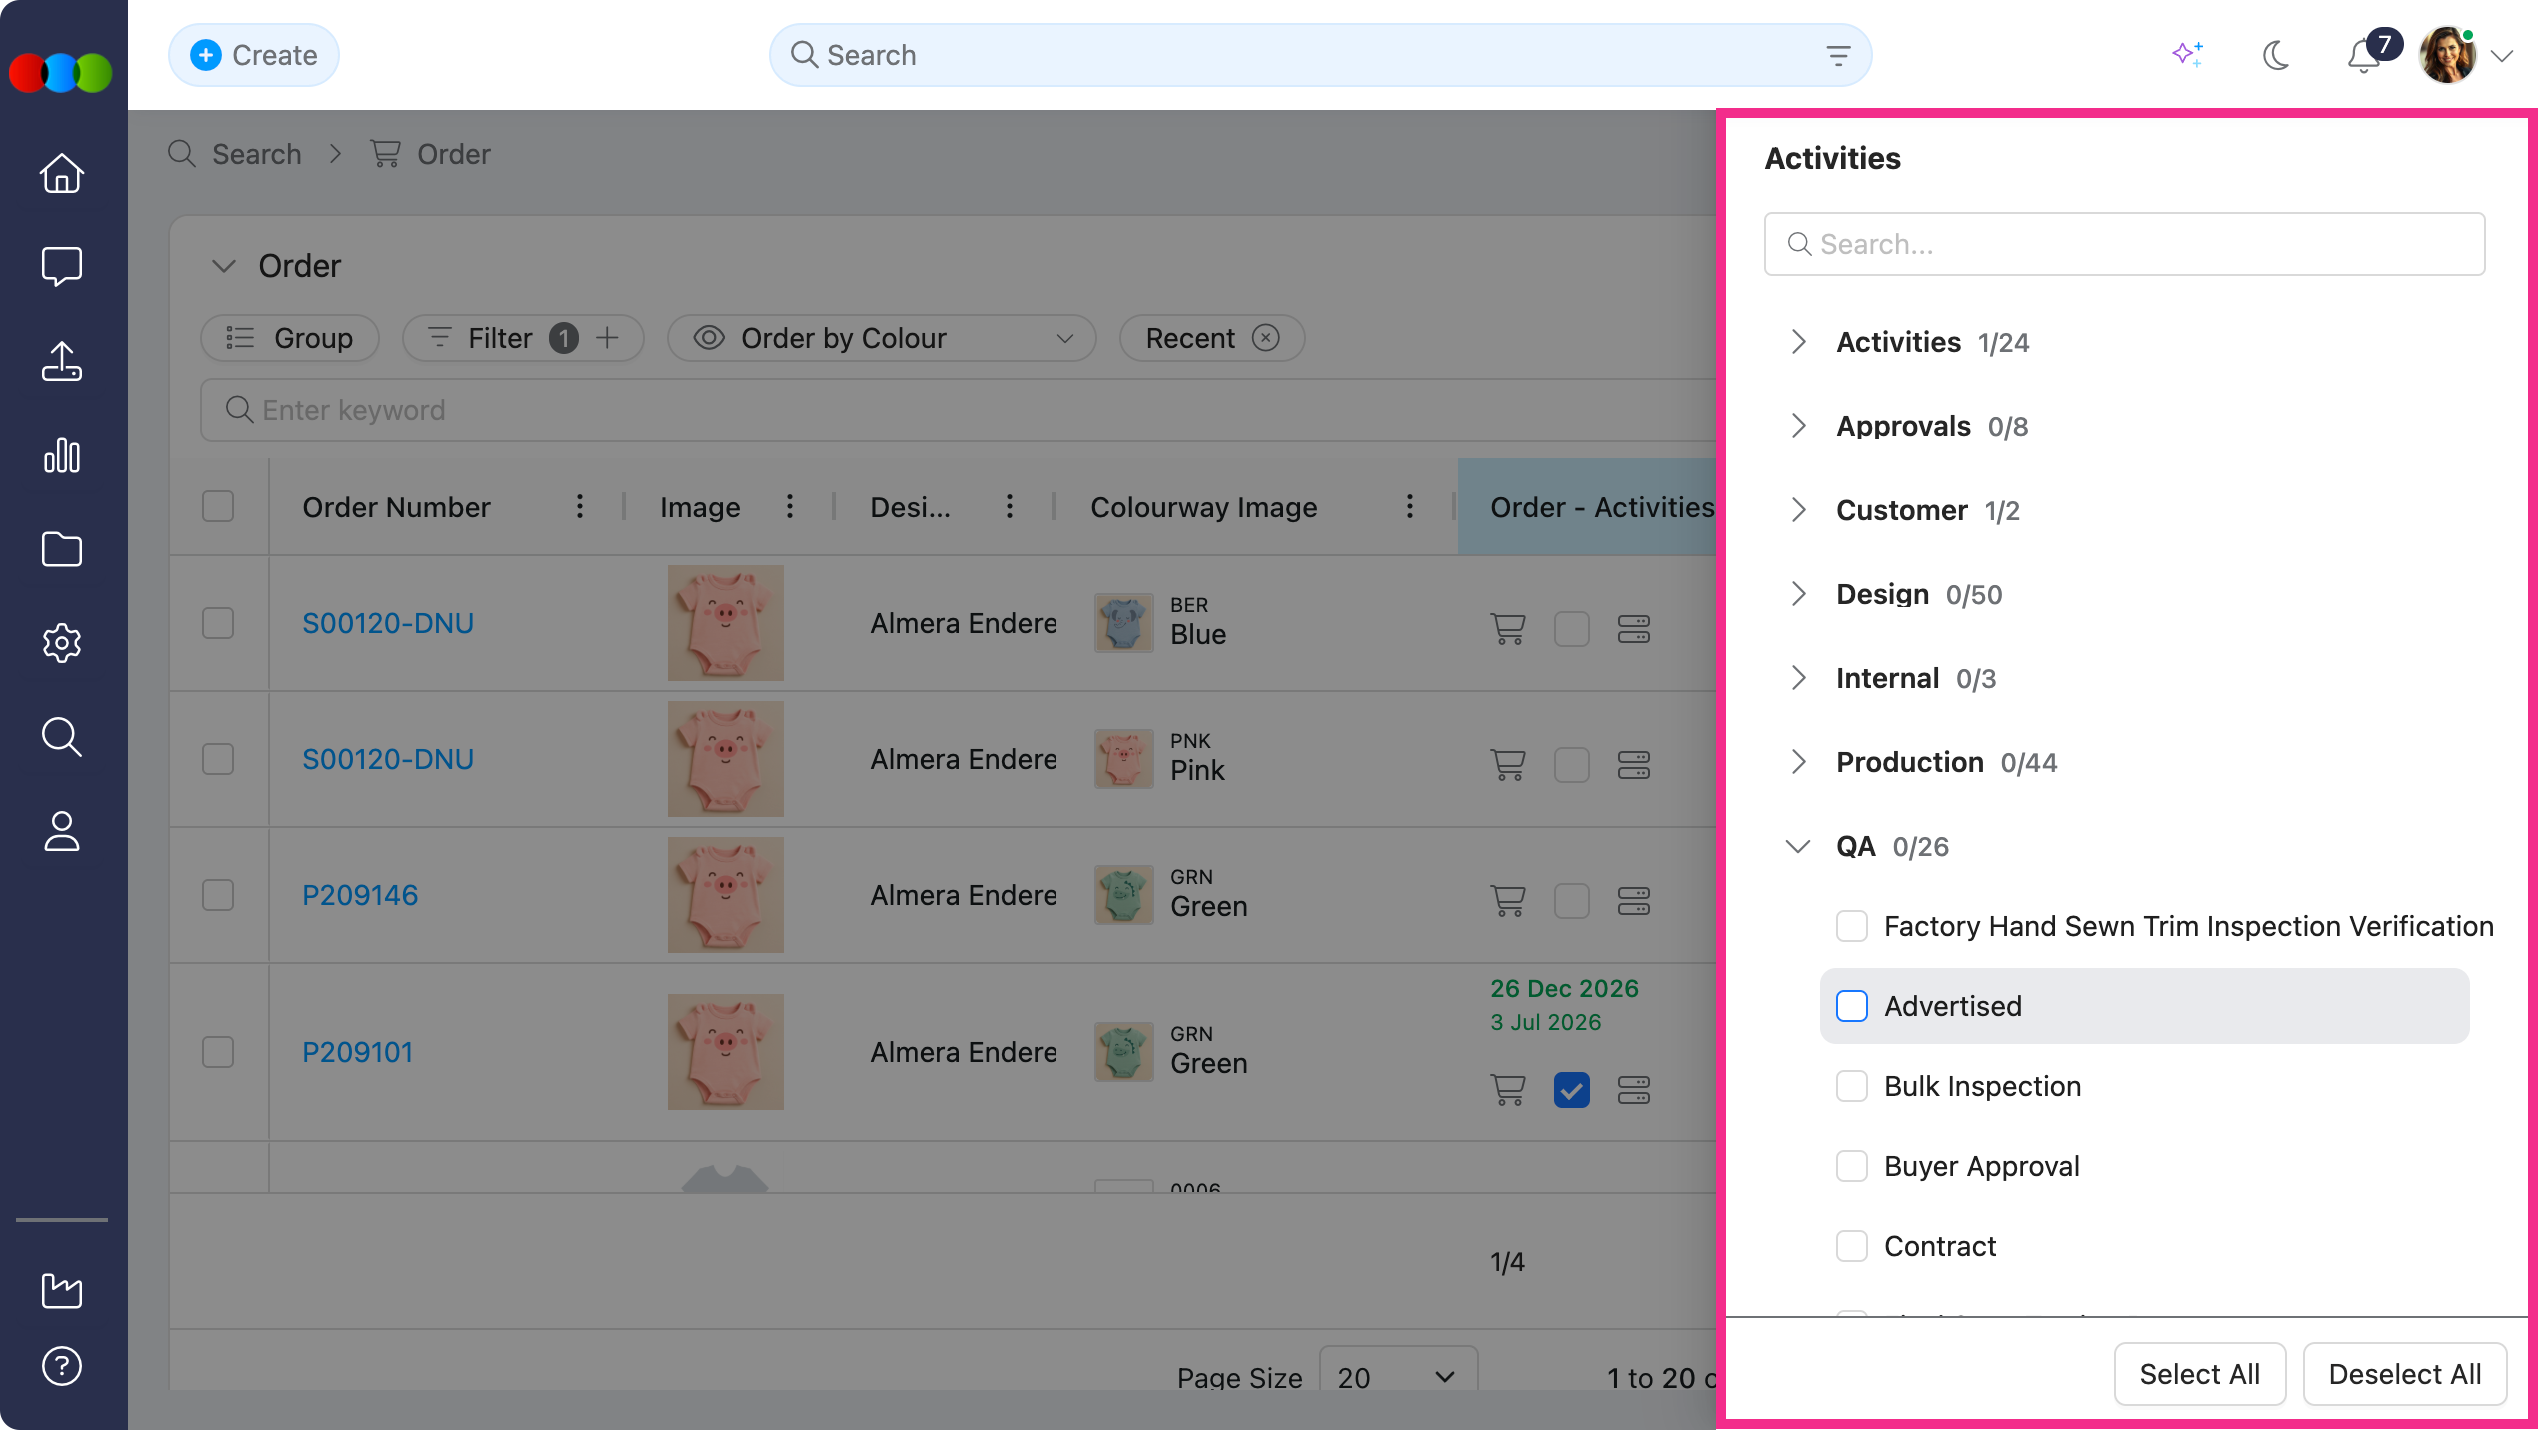
Task: Click the Group button
Action: (x=290, y=338)
